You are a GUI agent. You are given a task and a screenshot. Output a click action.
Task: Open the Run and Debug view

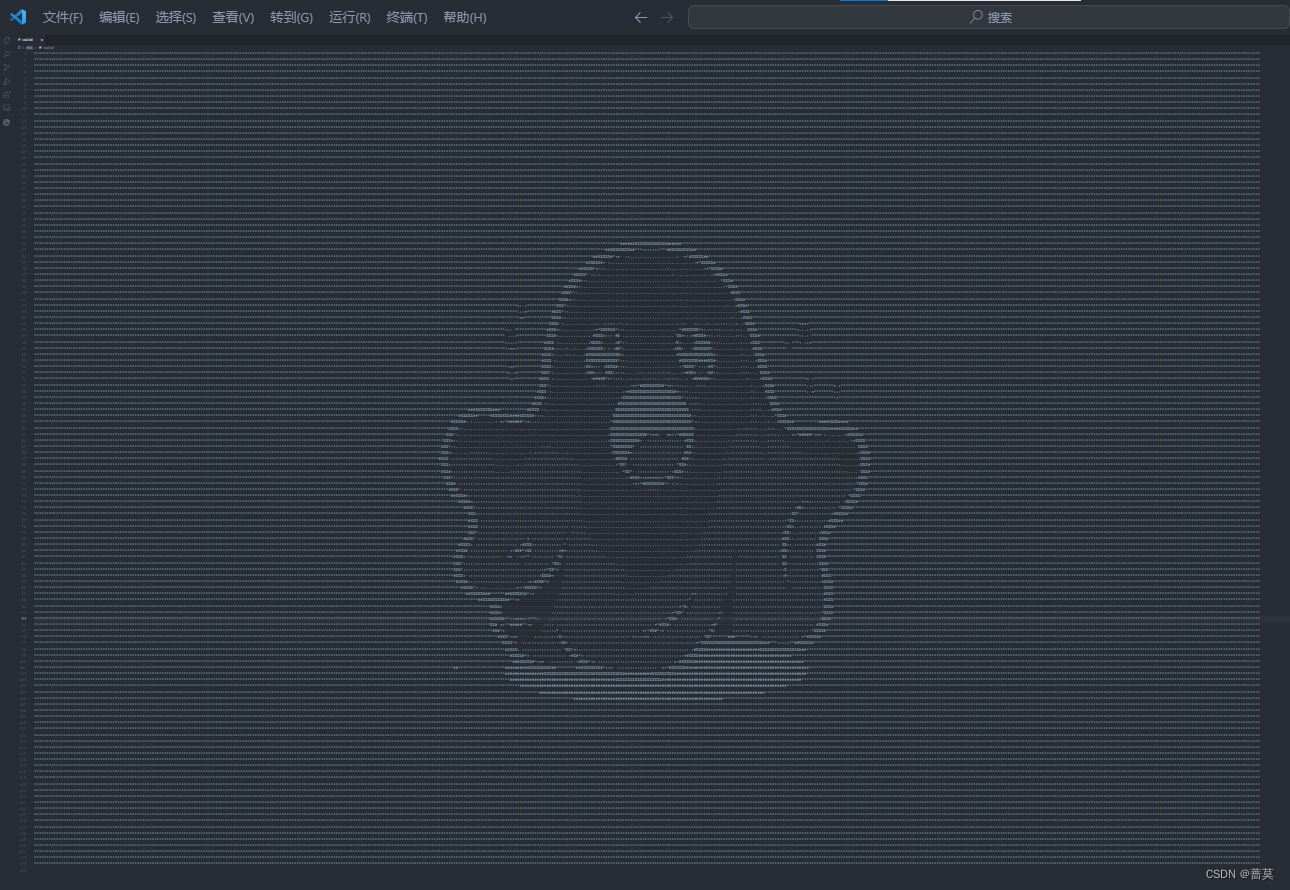[x=7, y=81]
